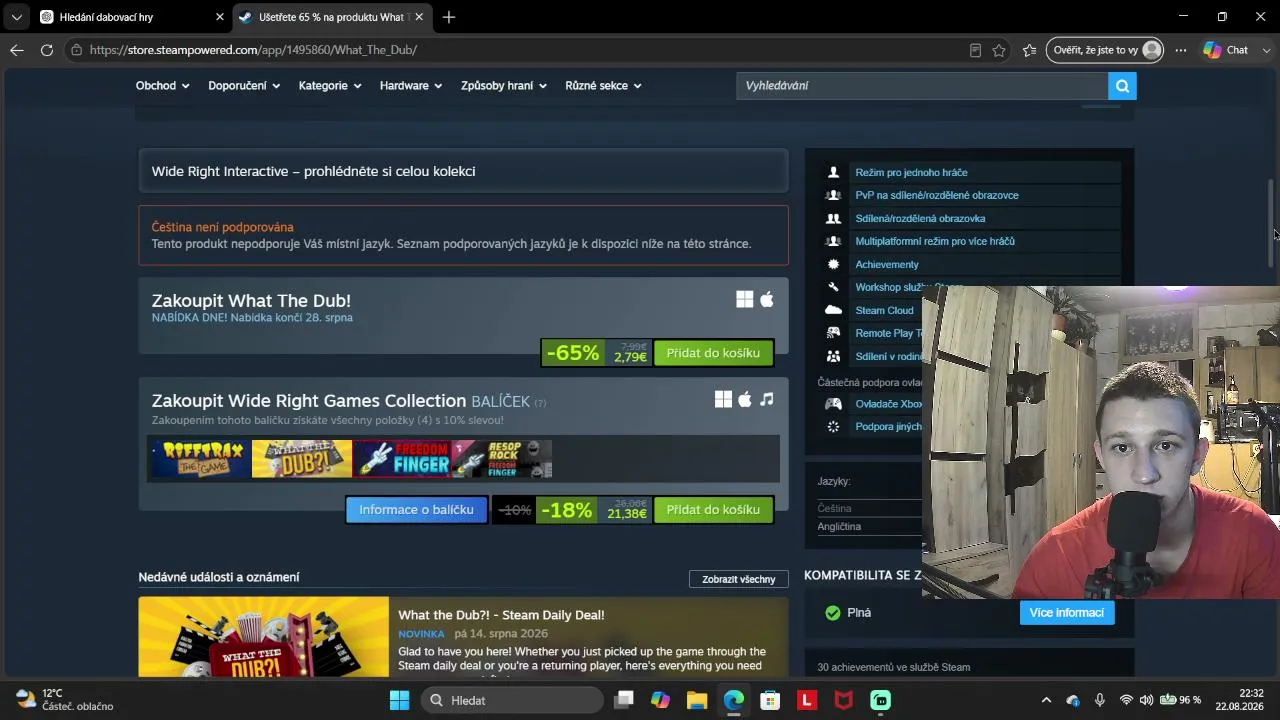Viewport: 1280px width, 720px height.
Task: Add What The Dub to cart
Action: [x=713, y=353]
